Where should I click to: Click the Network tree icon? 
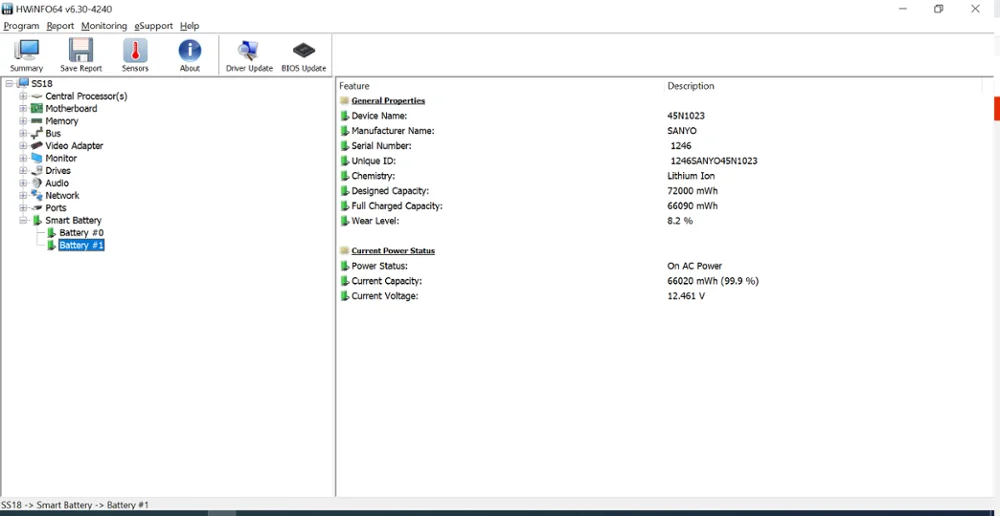[x=36, y=195]
